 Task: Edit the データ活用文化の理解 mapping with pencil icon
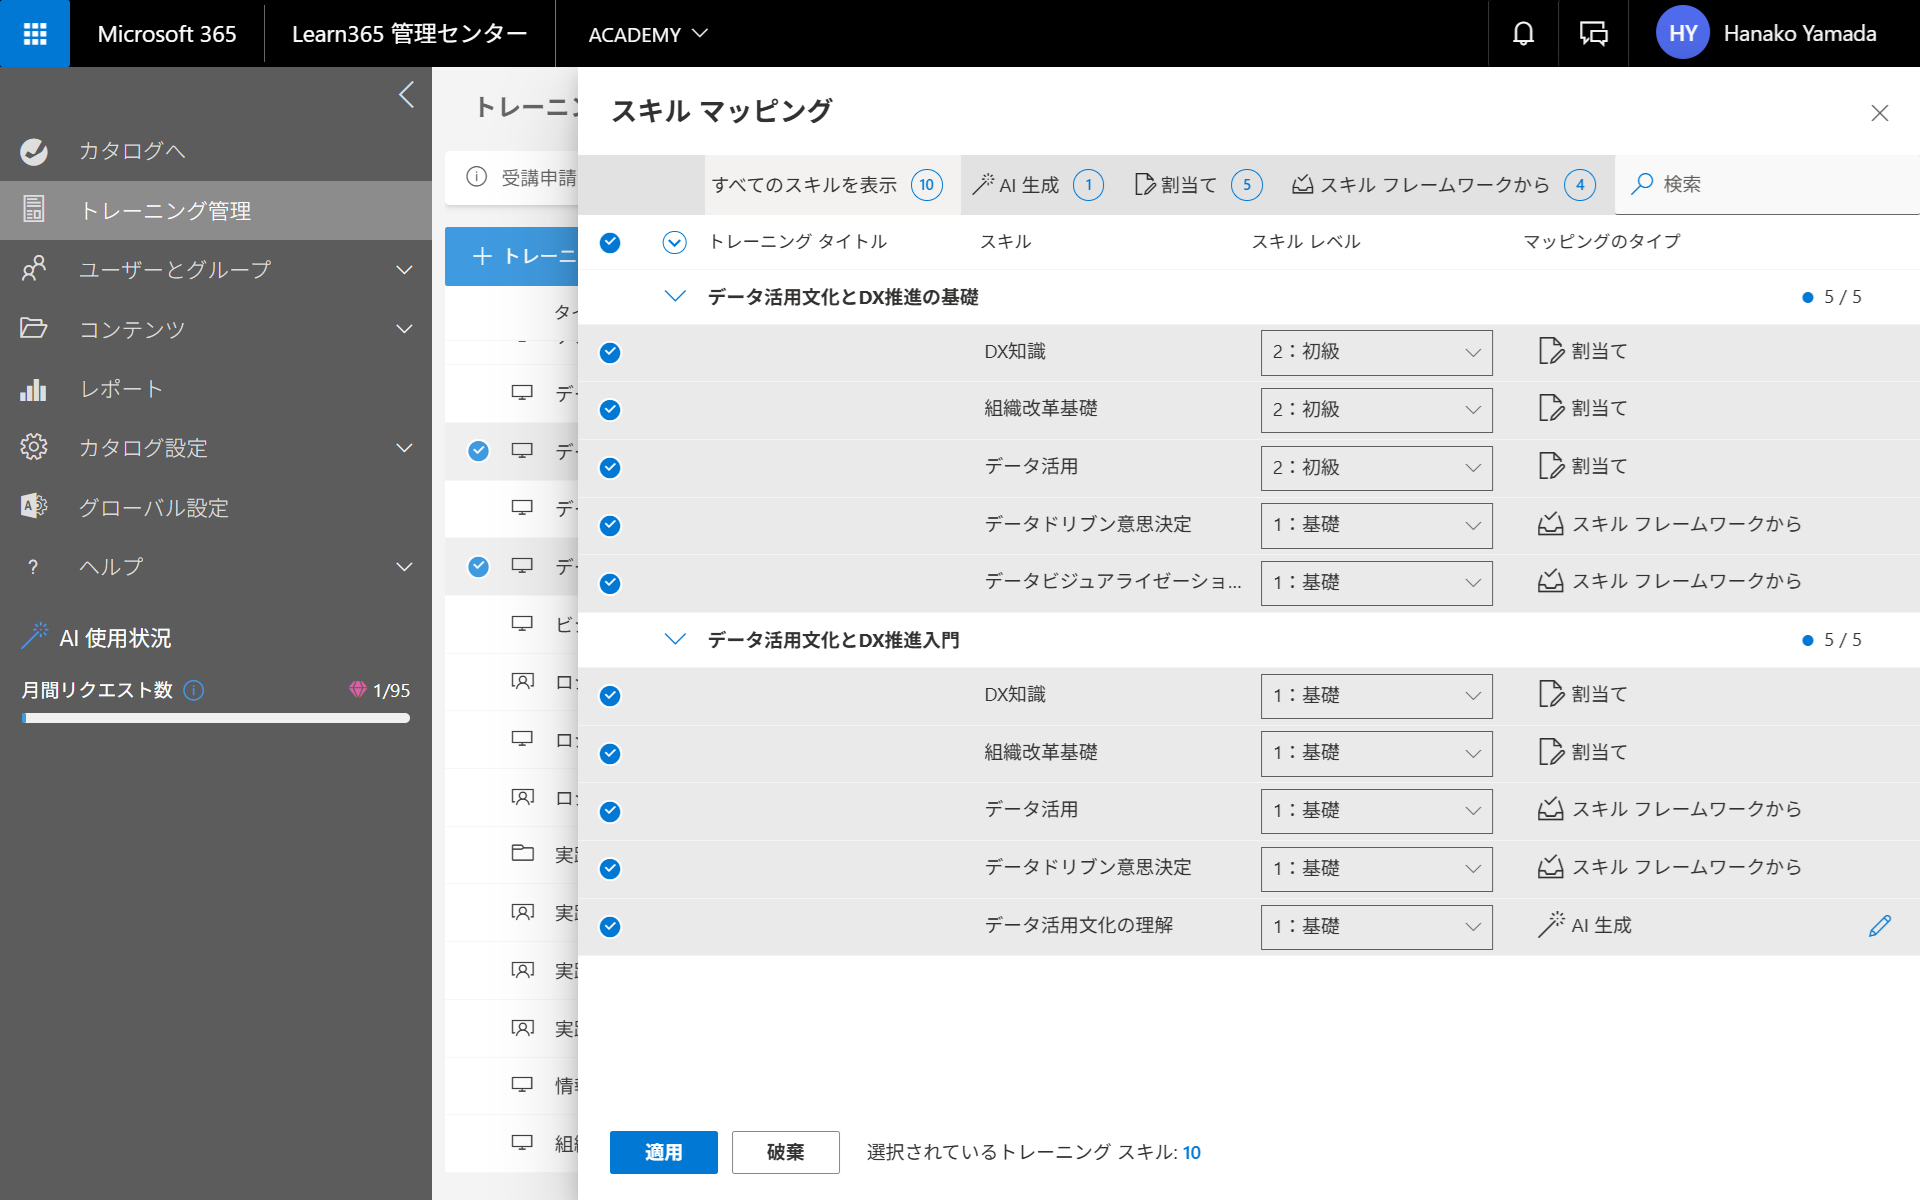tap(1880, 926)
